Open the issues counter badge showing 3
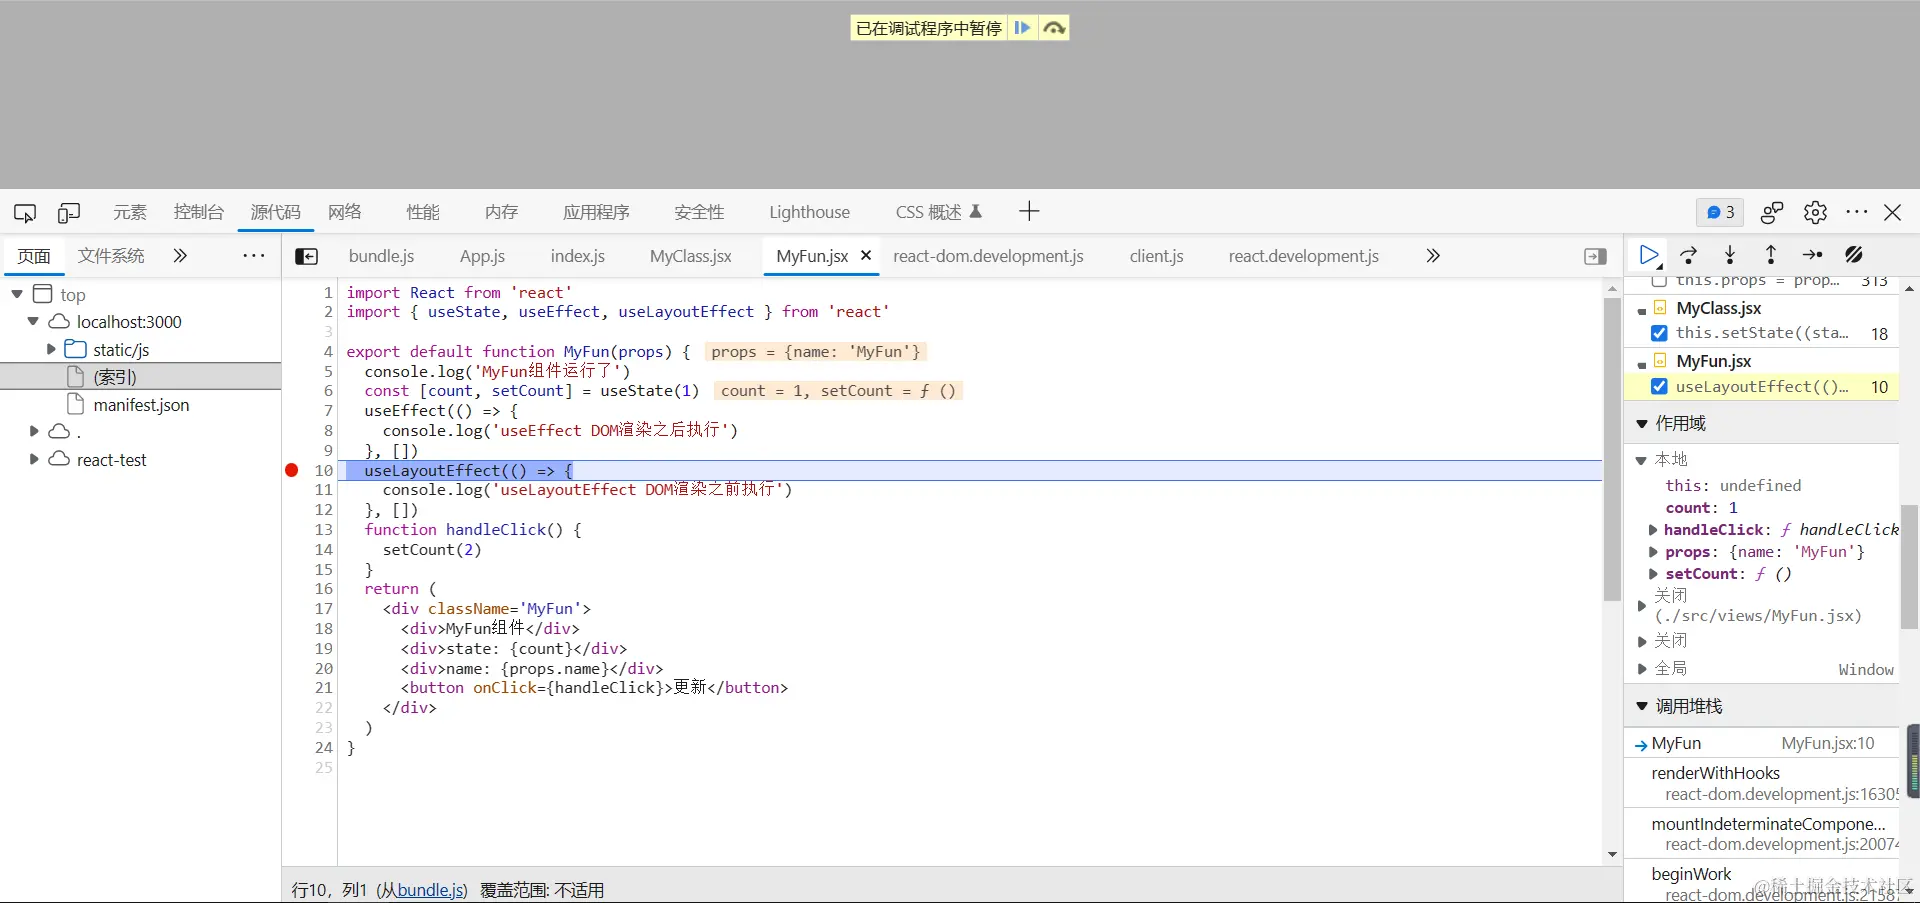 1720,212
